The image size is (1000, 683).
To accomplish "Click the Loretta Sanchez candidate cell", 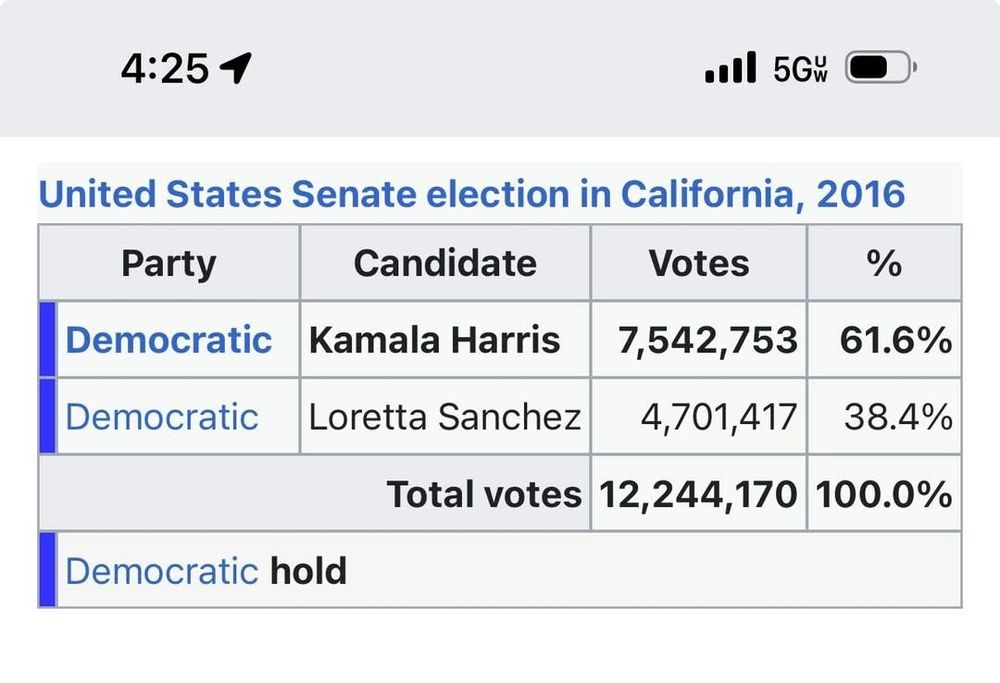I will click(x=445, y=416).
